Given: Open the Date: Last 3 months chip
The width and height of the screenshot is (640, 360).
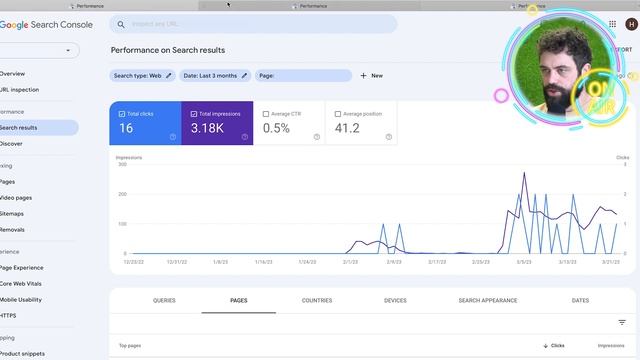Looking at the screenshot, I should pyautogui.click(x=215, y=76).
